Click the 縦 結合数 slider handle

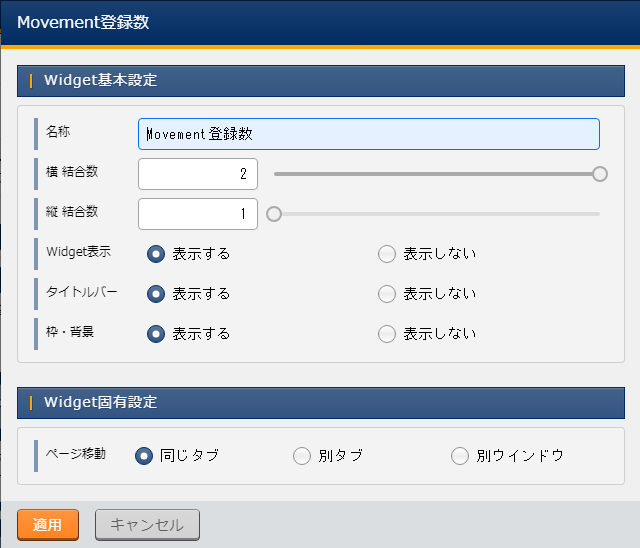(x=274, y=214)
